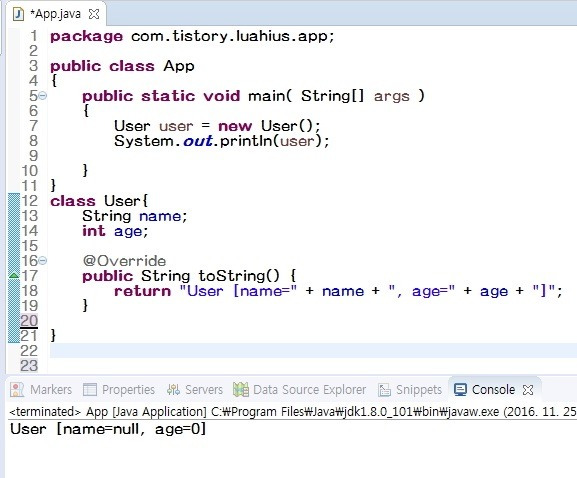The image size is (577, 478).
Task: Click the age field declaration on line 14
Action: (x=128, y=232)
